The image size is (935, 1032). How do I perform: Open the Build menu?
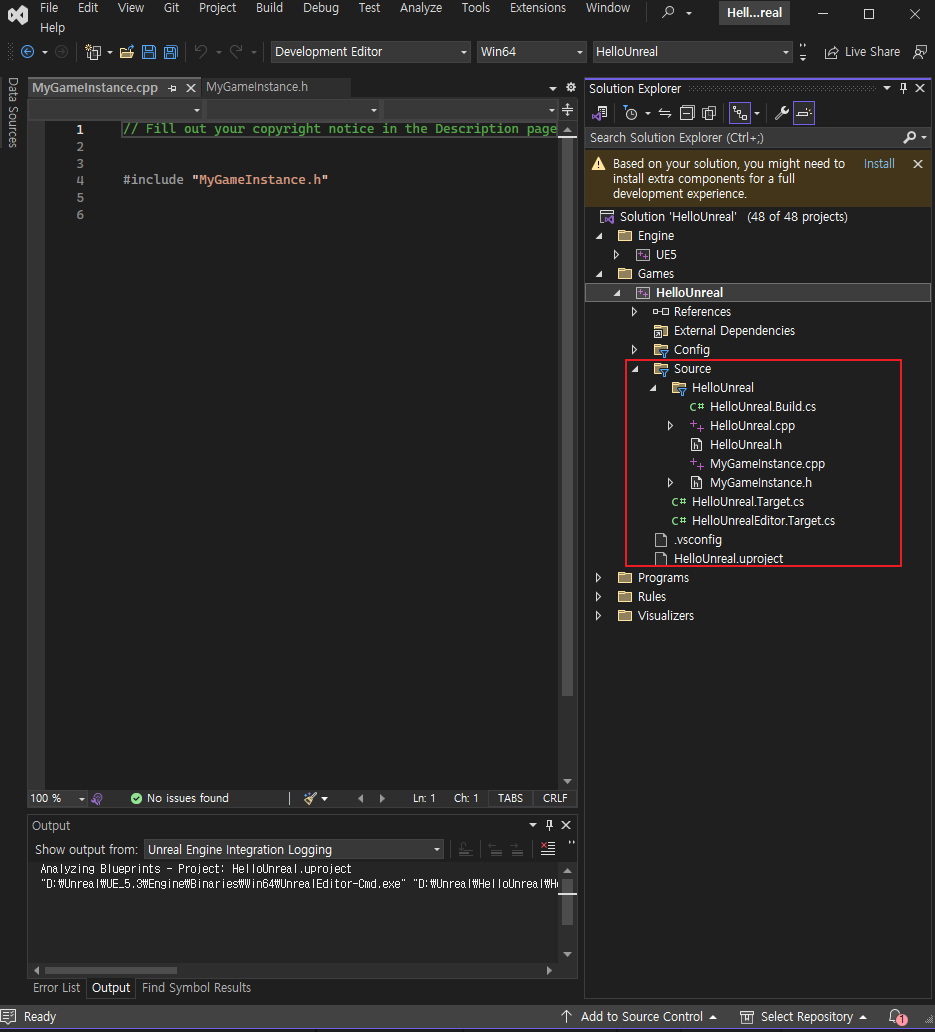269,8
